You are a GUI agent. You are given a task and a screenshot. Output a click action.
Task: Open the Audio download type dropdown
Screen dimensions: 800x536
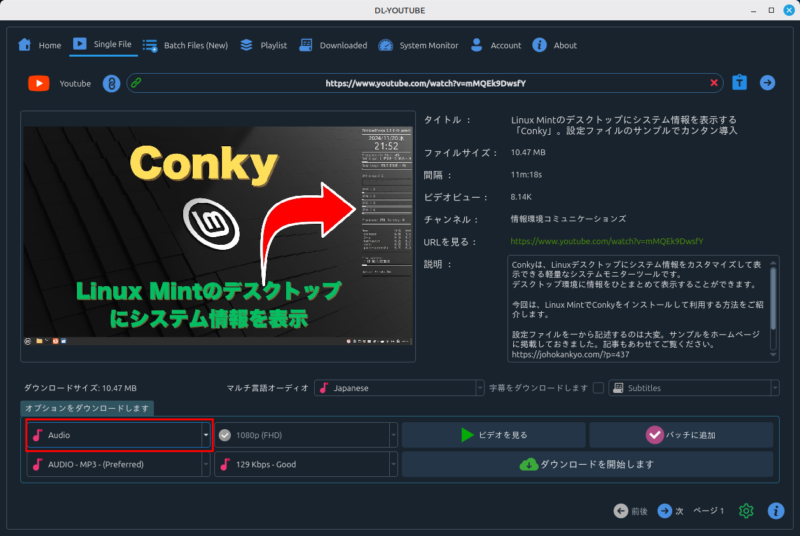(x=119, y=435)
